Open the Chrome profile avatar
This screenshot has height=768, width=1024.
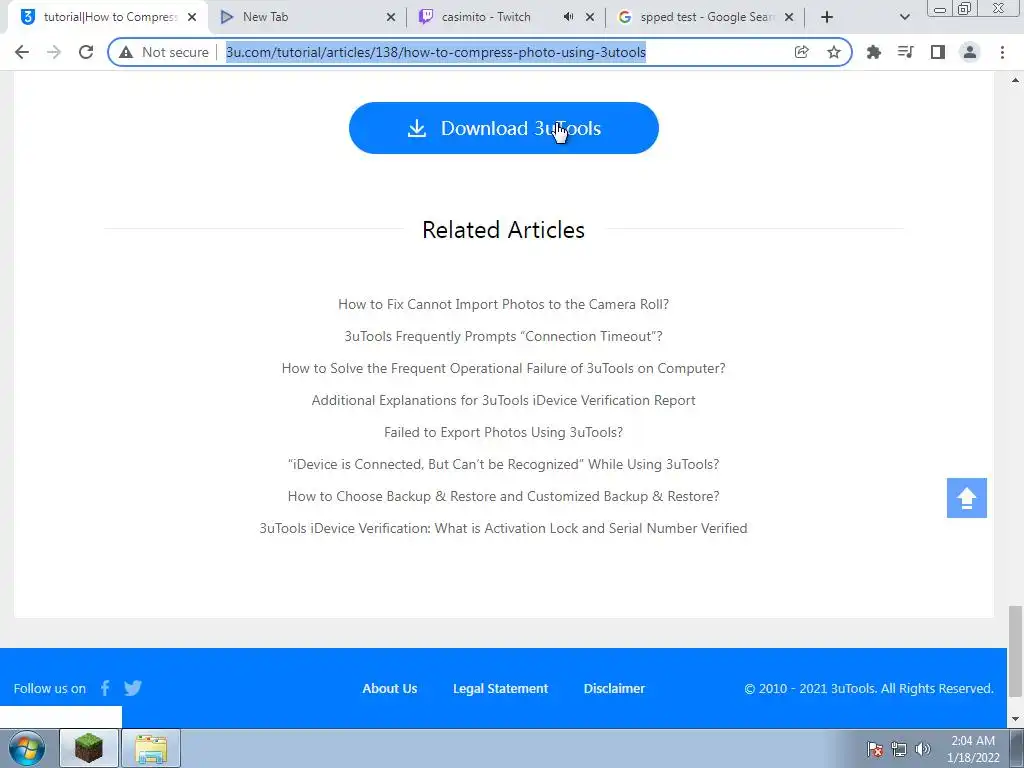coord(970,52)
